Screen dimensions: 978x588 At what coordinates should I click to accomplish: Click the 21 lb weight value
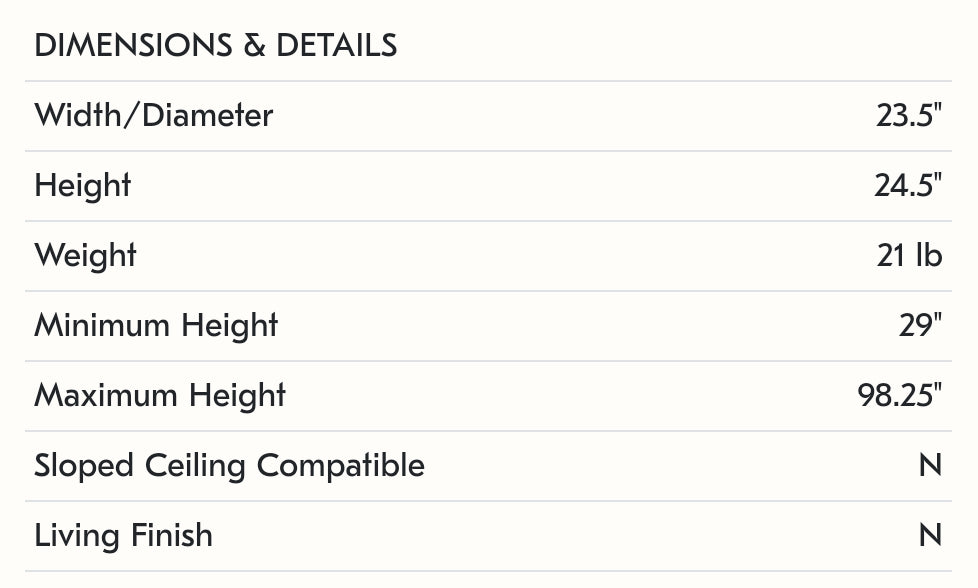909,256
